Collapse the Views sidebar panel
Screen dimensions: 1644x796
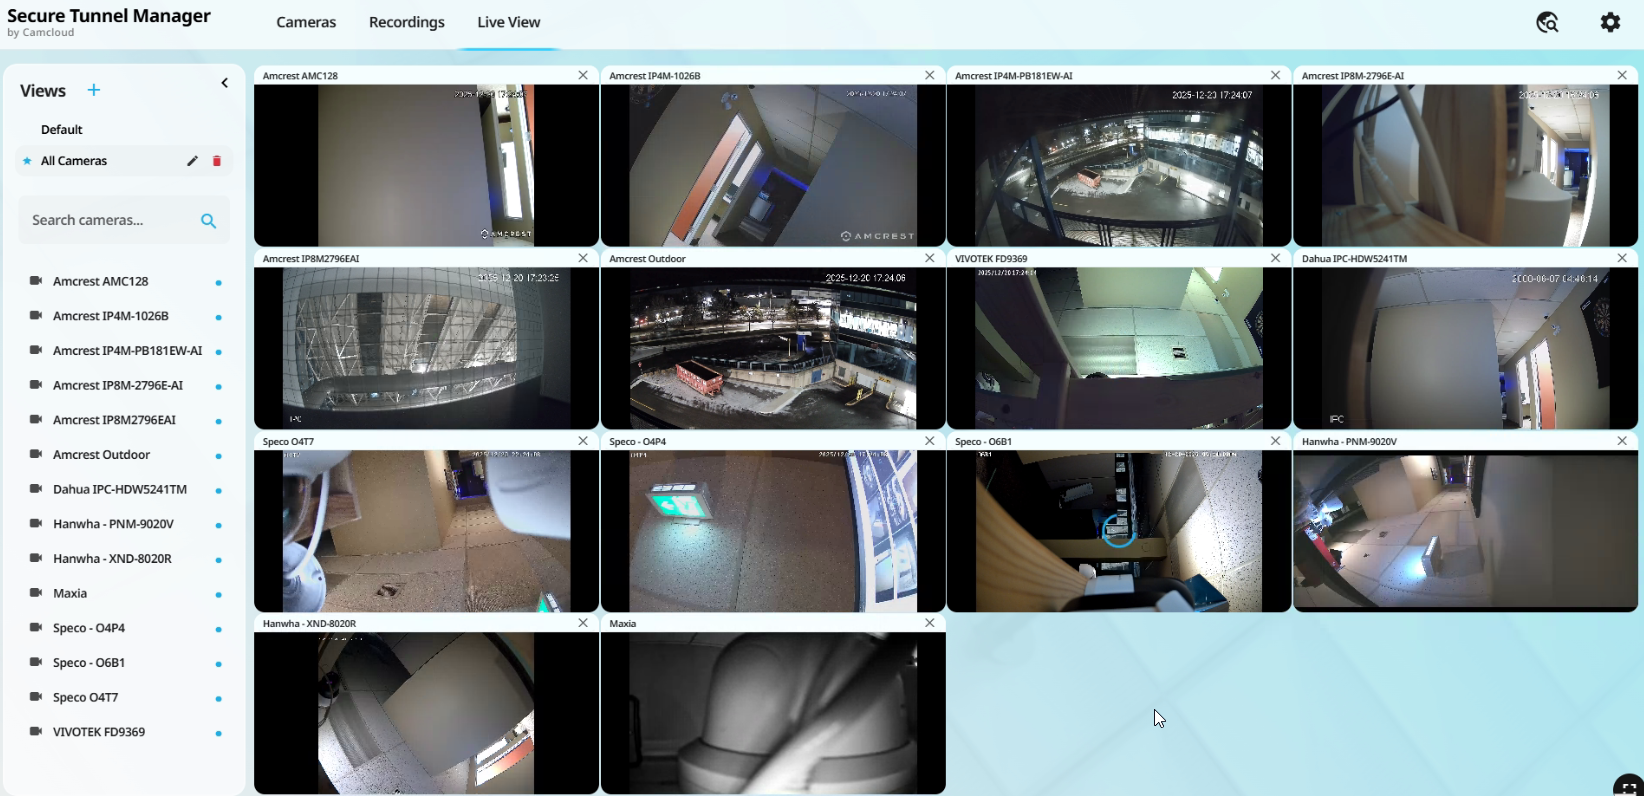224,83
